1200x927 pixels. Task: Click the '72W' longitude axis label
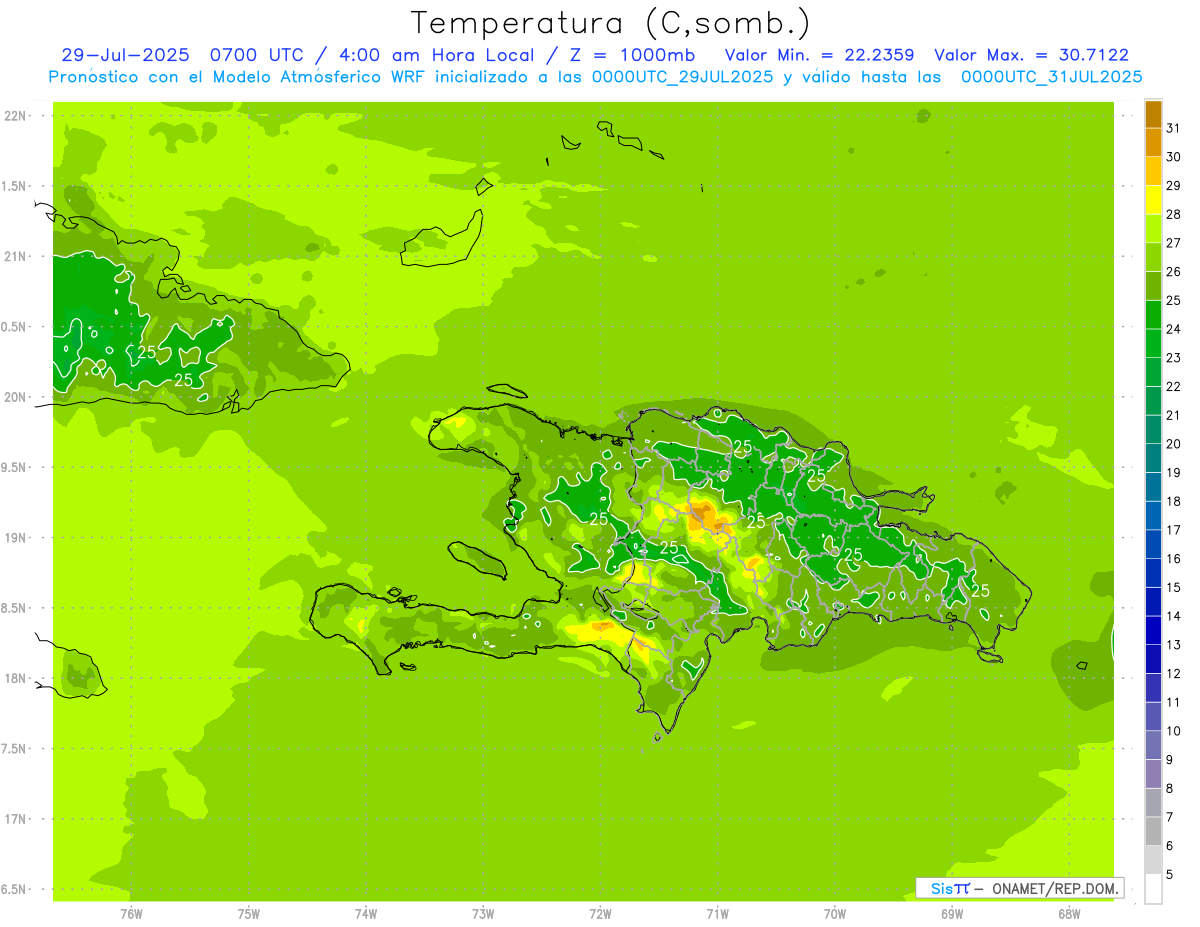(x=600, y=914)
